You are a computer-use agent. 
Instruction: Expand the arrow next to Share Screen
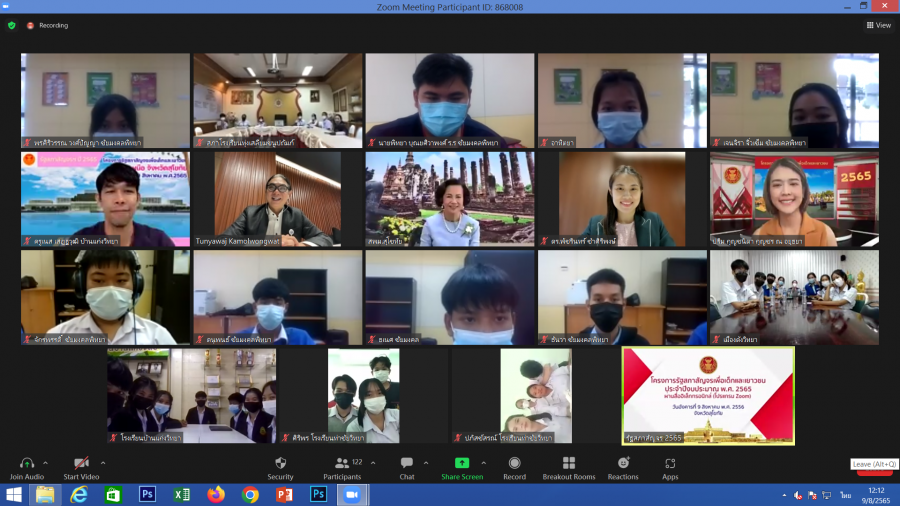point(484,462)
